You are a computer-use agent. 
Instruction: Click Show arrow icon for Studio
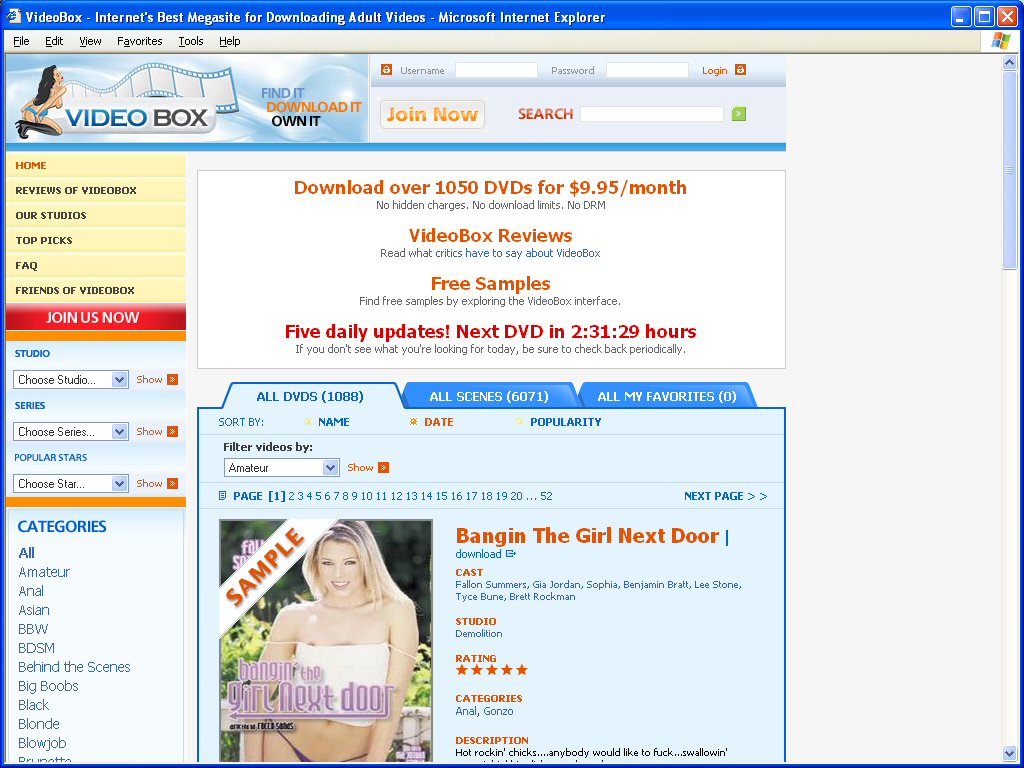tap(172, 379)
